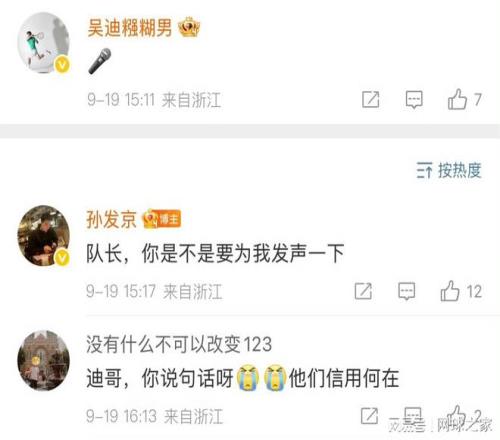Like 孙发京's comment with 12 likes

pos(450,291)
